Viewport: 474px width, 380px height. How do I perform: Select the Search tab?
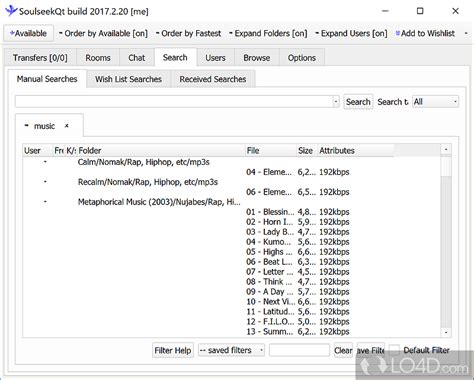[x=175, y=57]
